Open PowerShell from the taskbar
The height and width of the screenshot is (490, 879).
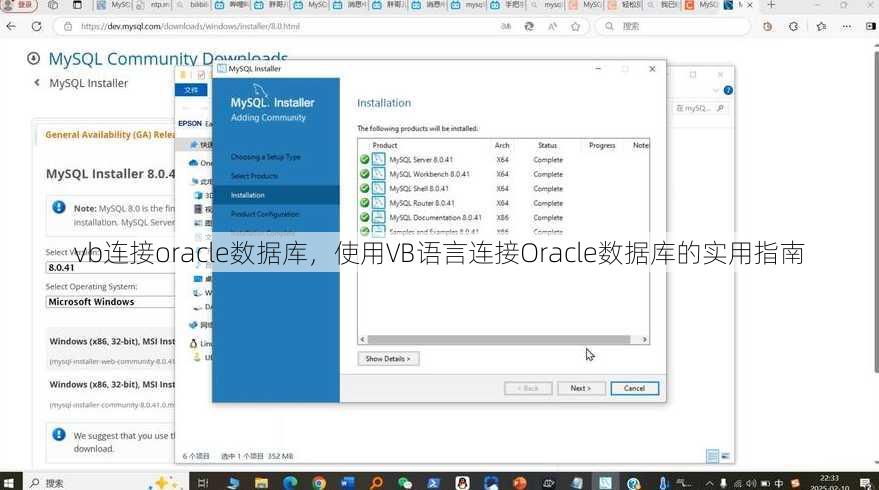click(433, 483)
